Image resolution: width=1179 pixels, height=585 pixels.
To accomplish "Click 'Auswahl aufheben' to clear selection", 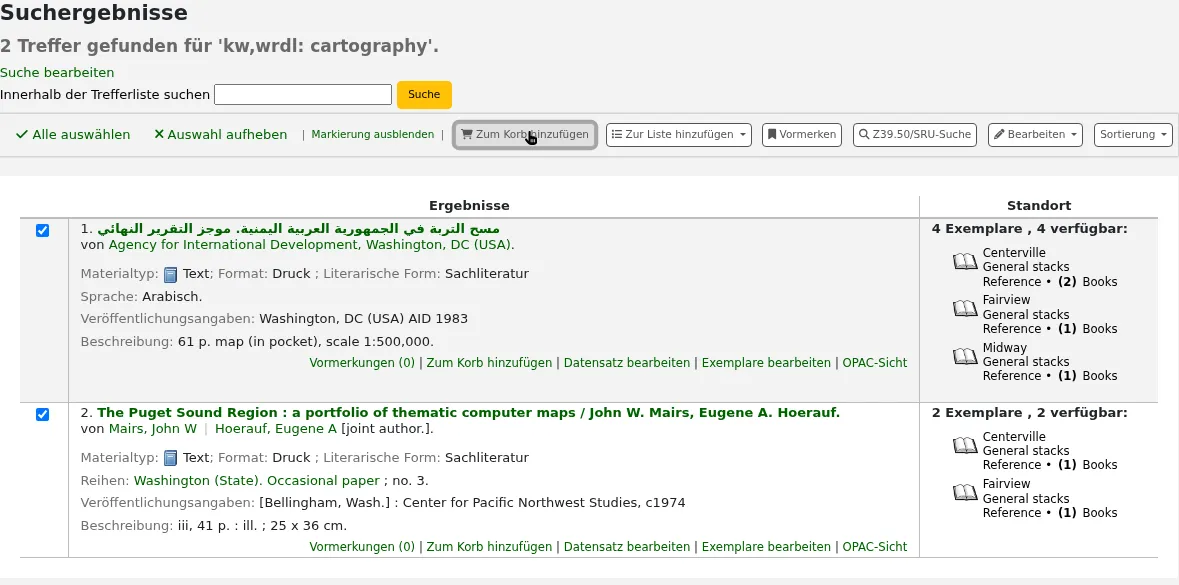I will 220,135.
